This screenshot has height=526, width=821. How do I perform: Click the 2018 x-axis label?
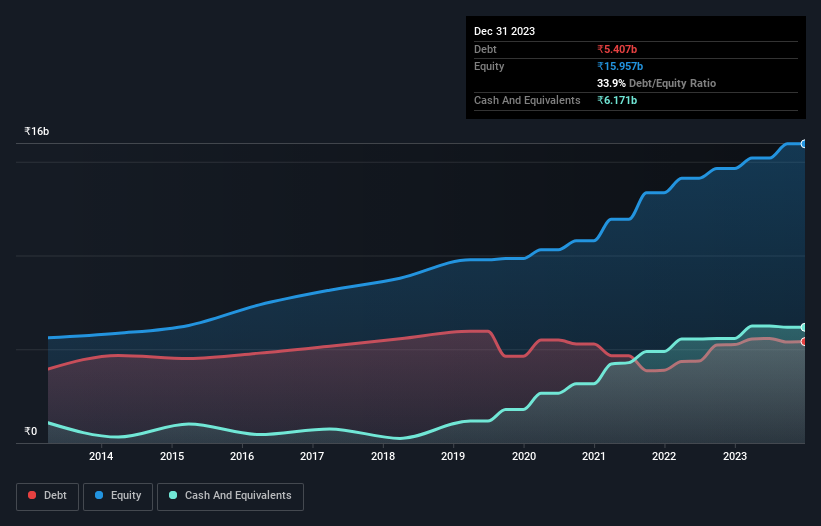pos(383,456)
